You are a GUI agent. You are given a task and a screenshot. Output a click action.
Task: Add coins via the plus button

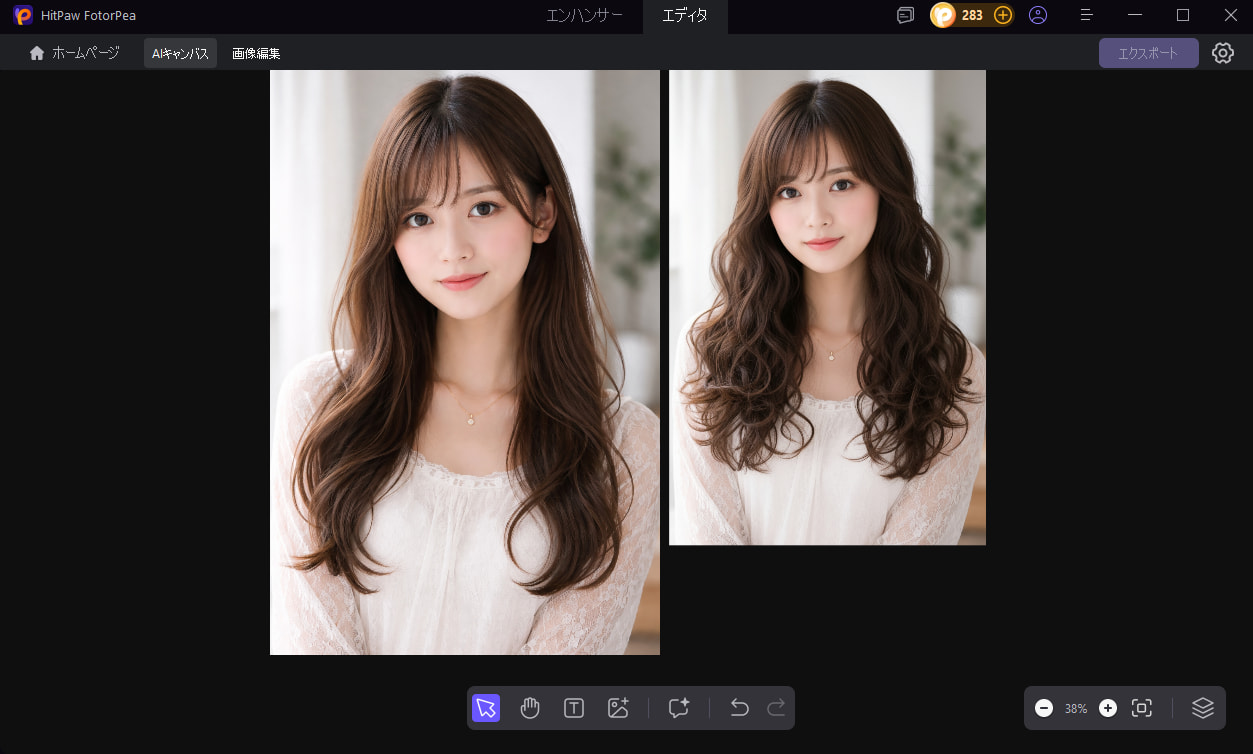click(1001, 15)
